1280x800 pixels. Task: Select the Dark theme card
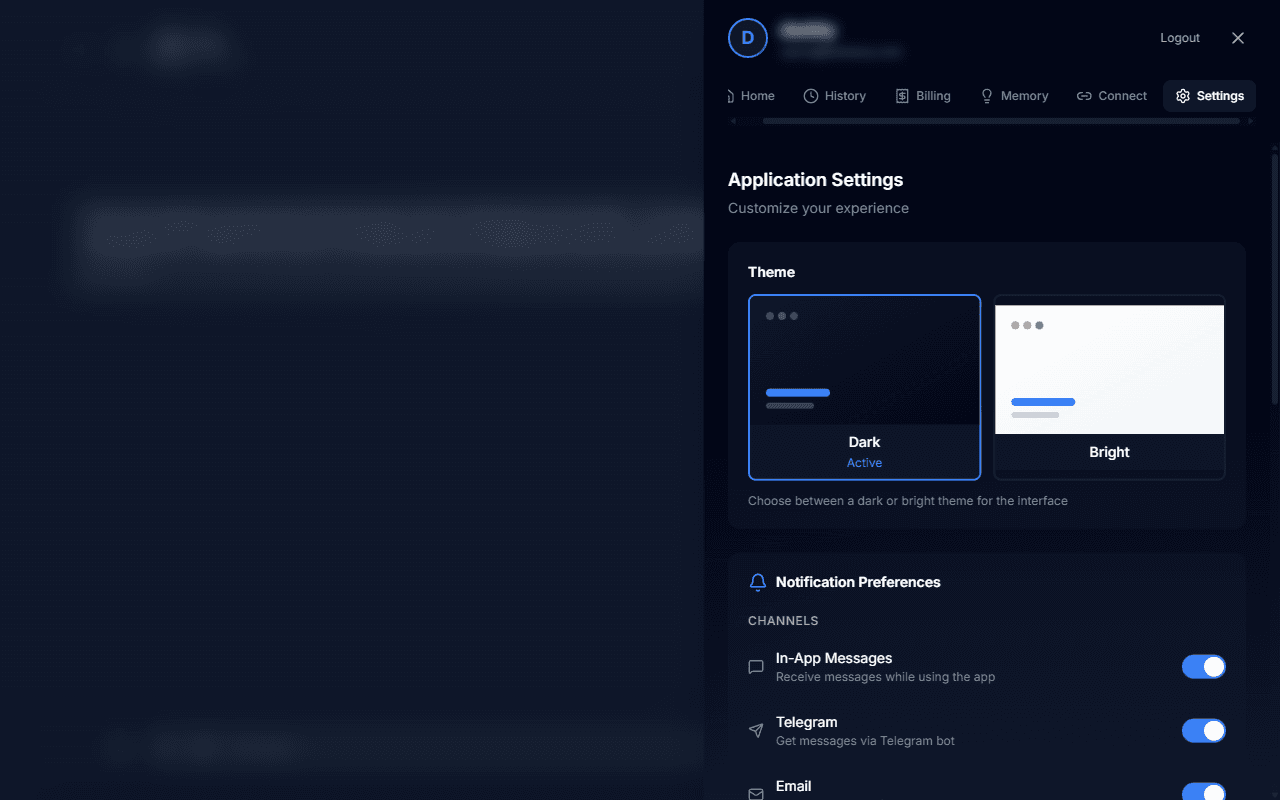(864, 387)
